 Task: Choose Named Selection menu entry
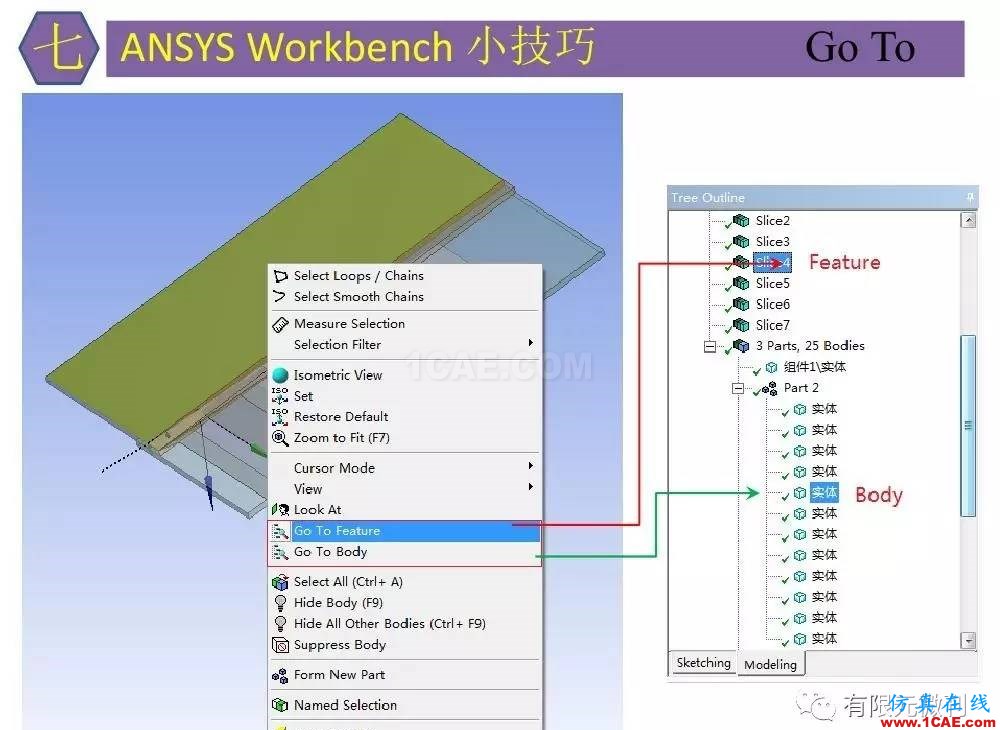pyautogui.click(x=404, y=705)
